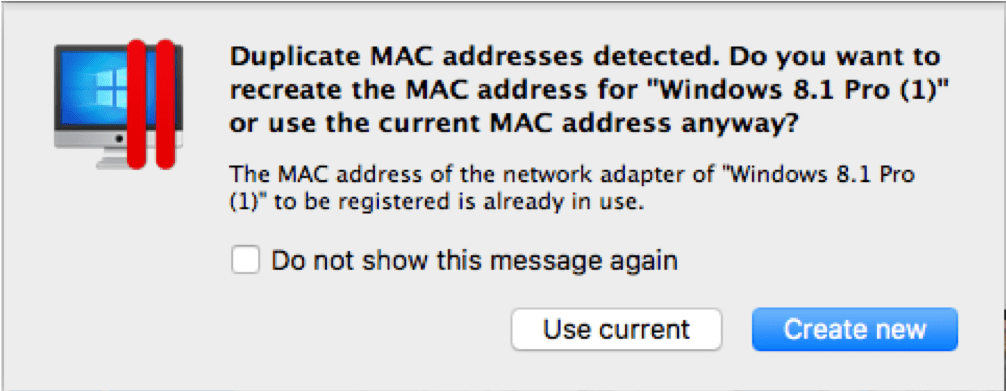This screenshot has height=391, width=1006.
Task: Choose Use current to keep the MAC address
Action: coord(617,329)
